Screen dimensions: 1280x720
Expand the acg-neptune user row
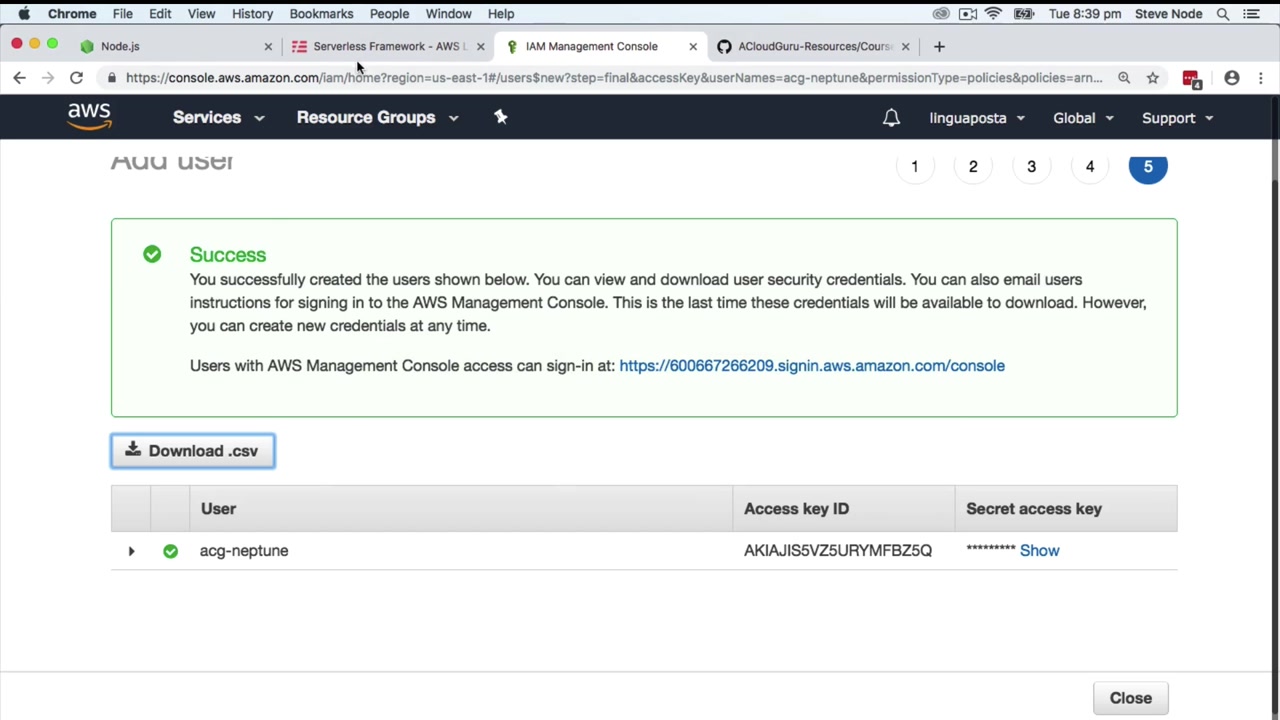tap(131, 551)
